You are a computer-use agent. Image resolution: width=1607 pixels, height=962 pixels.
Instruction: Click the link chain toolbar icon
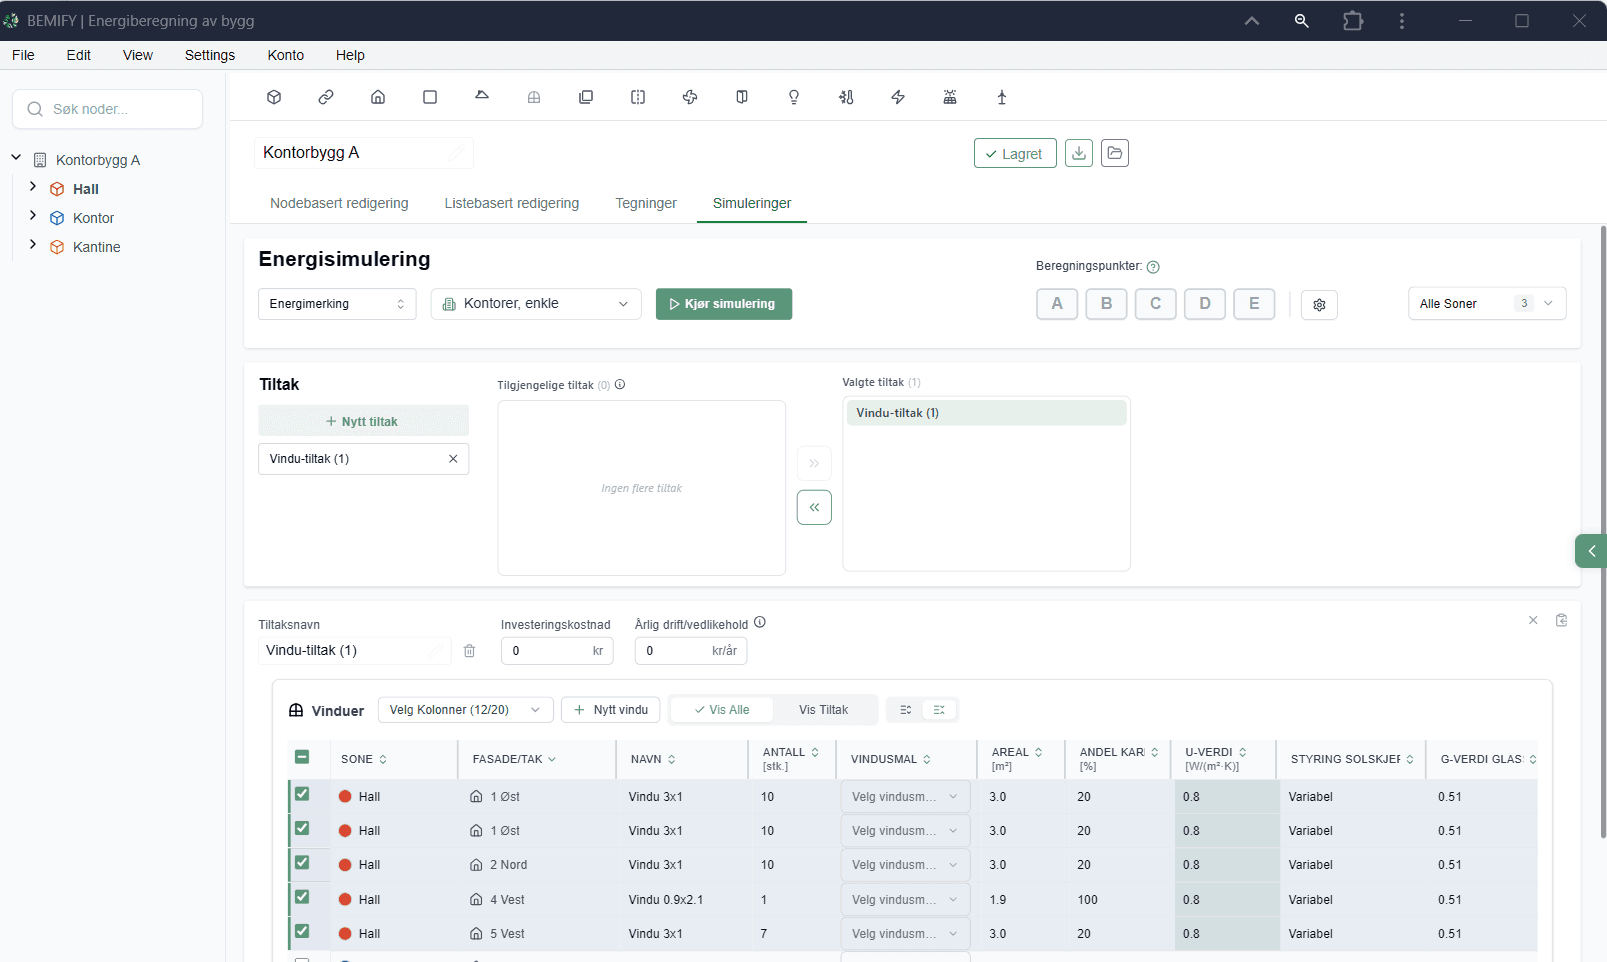[x=326, y=97]
